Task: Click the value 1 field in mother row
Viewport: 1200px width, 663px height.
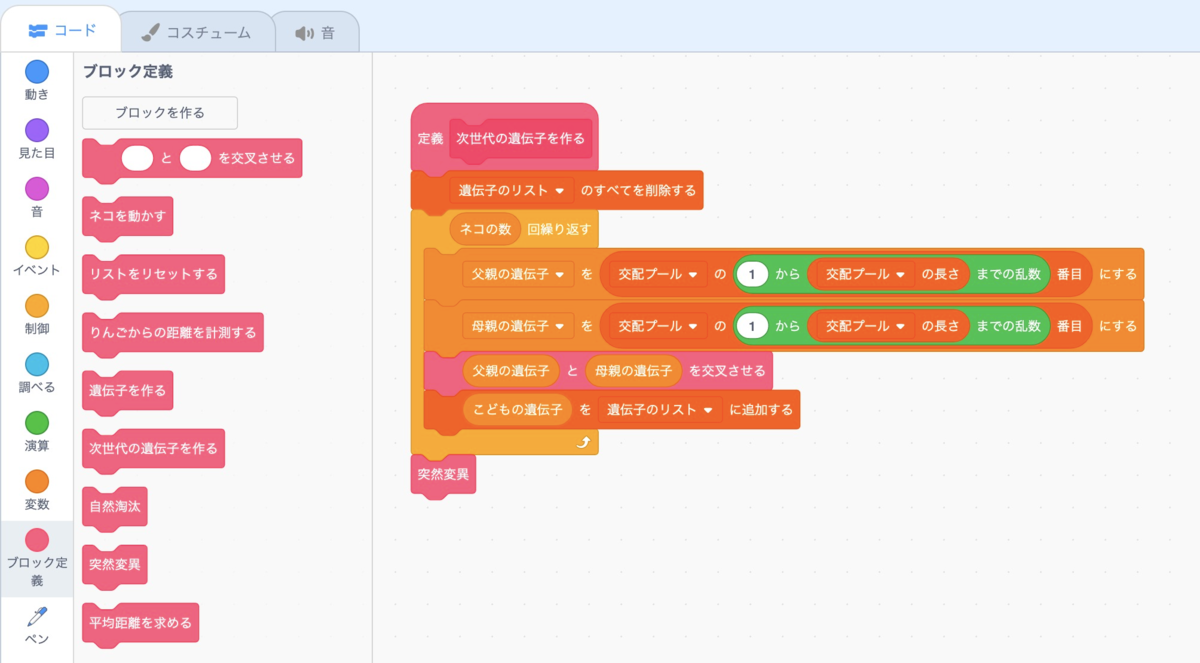Action: pos(751,326)
